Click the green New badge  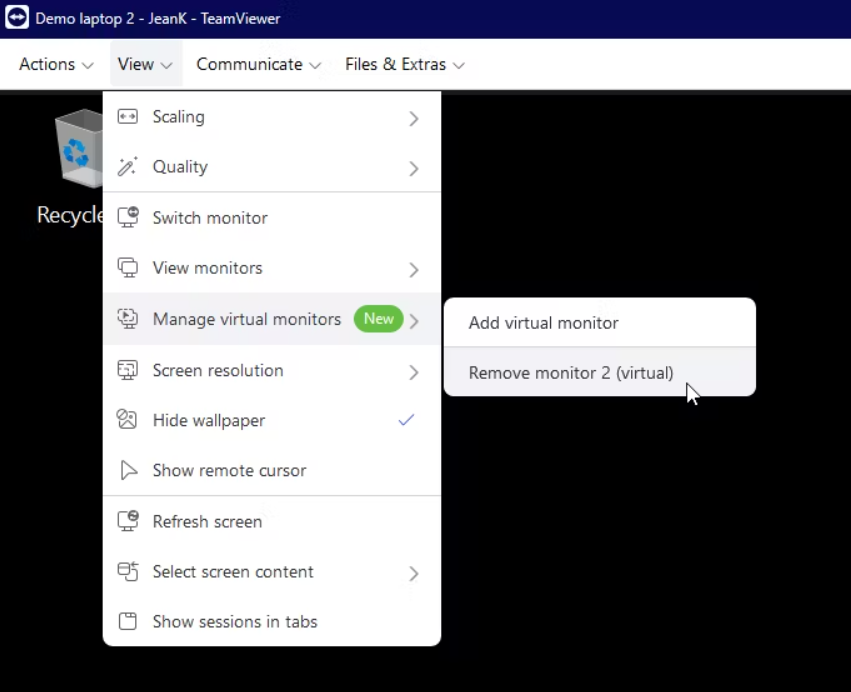point(378,319)
